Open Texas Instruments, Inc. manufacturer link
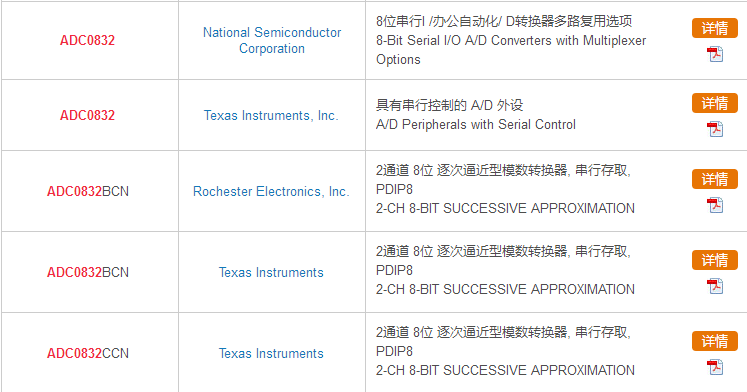This screenshot has height=392, width=747. click(271, 115)
